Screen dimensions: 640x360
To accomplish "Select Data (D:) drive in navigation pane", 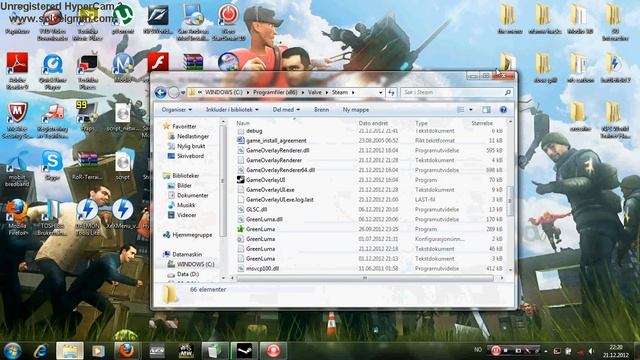I will (188, 274).
